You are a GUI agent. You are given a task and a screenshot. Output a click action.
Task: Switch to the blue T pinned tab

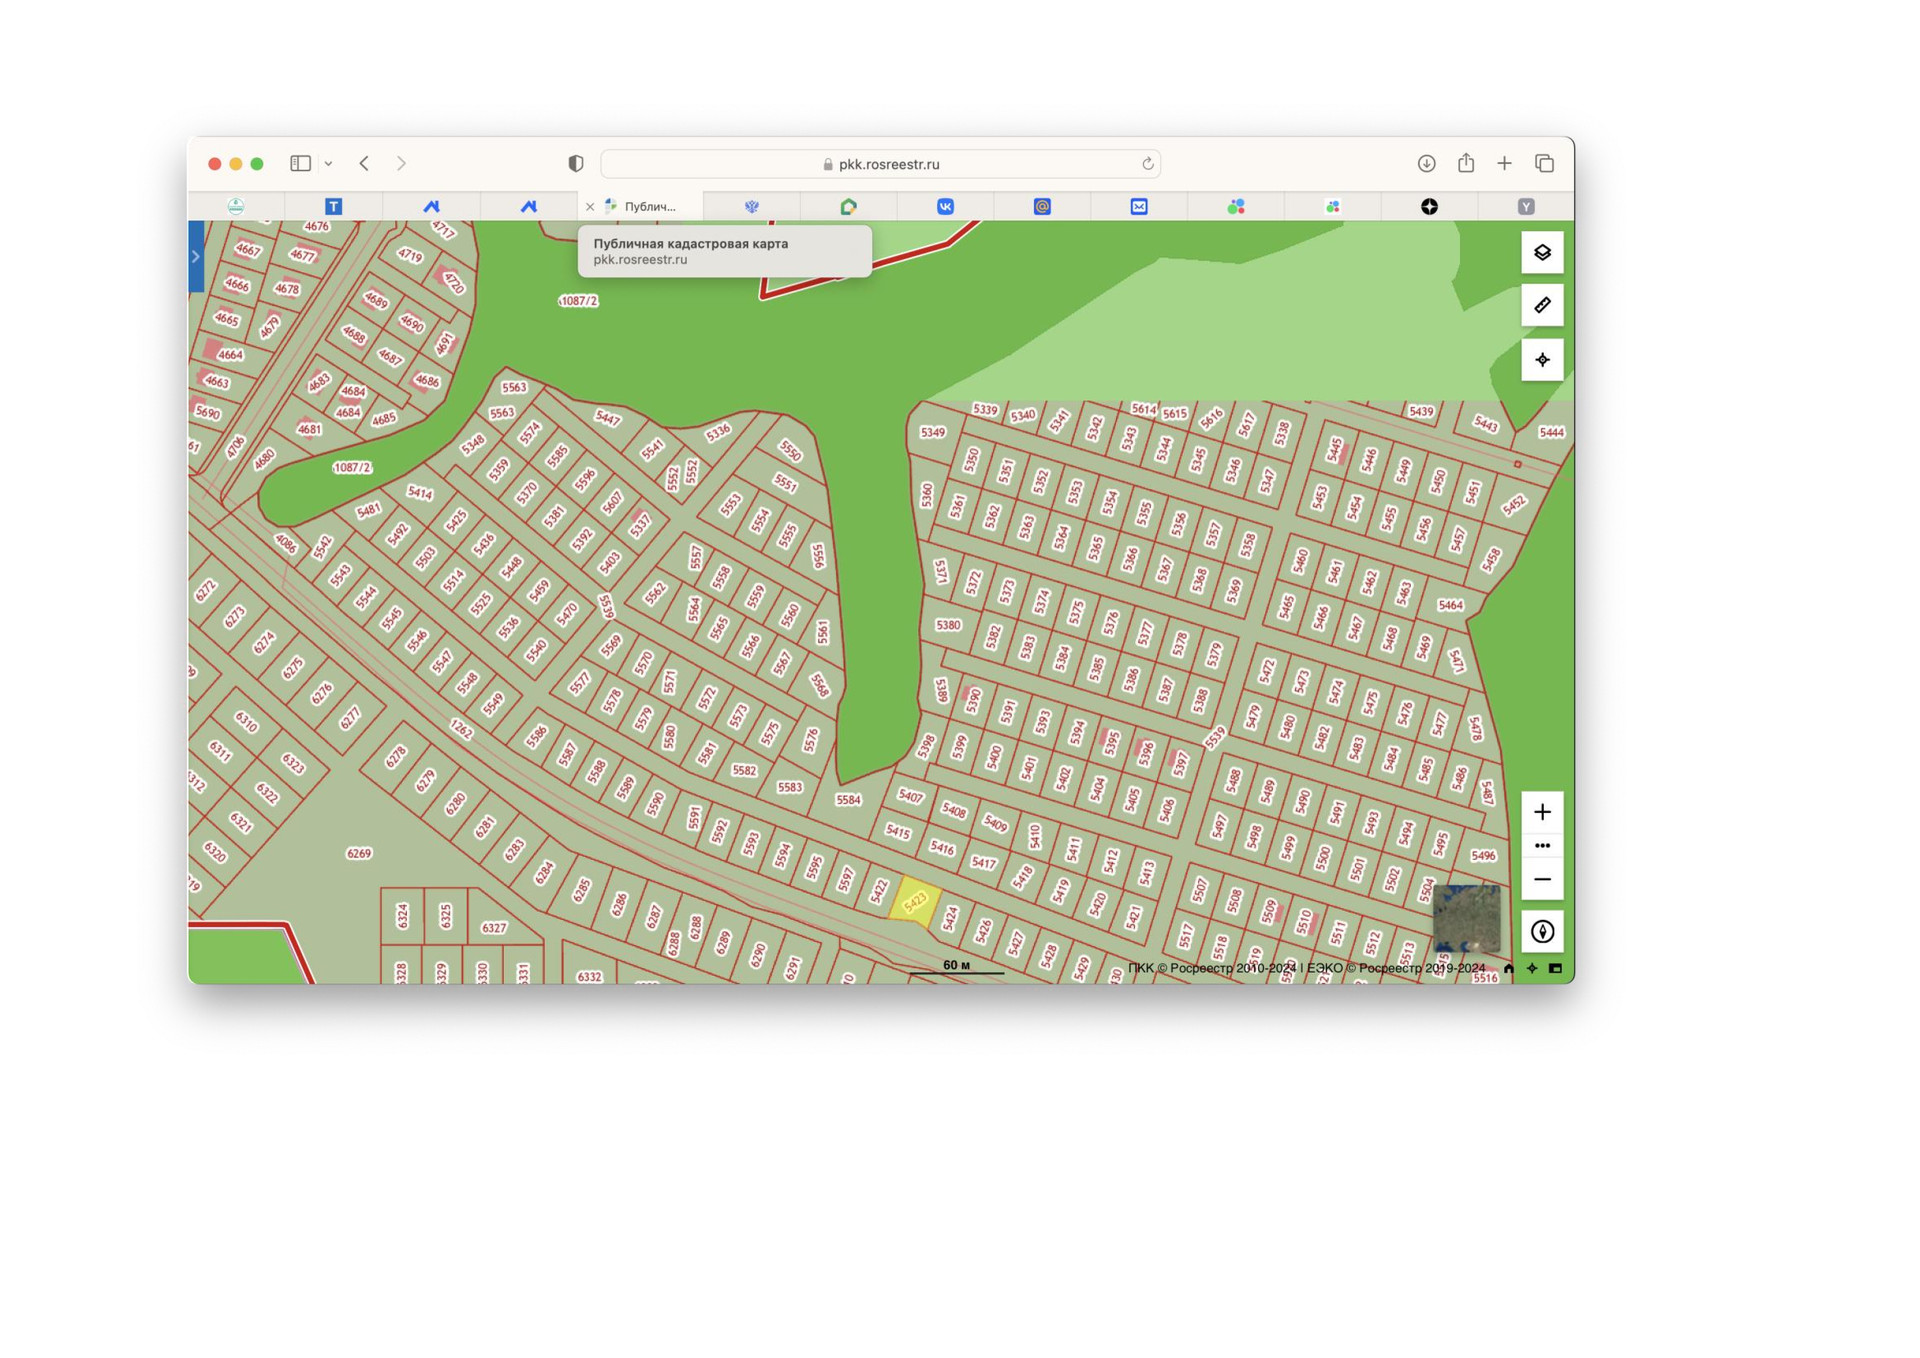click(x=334, y=207)
